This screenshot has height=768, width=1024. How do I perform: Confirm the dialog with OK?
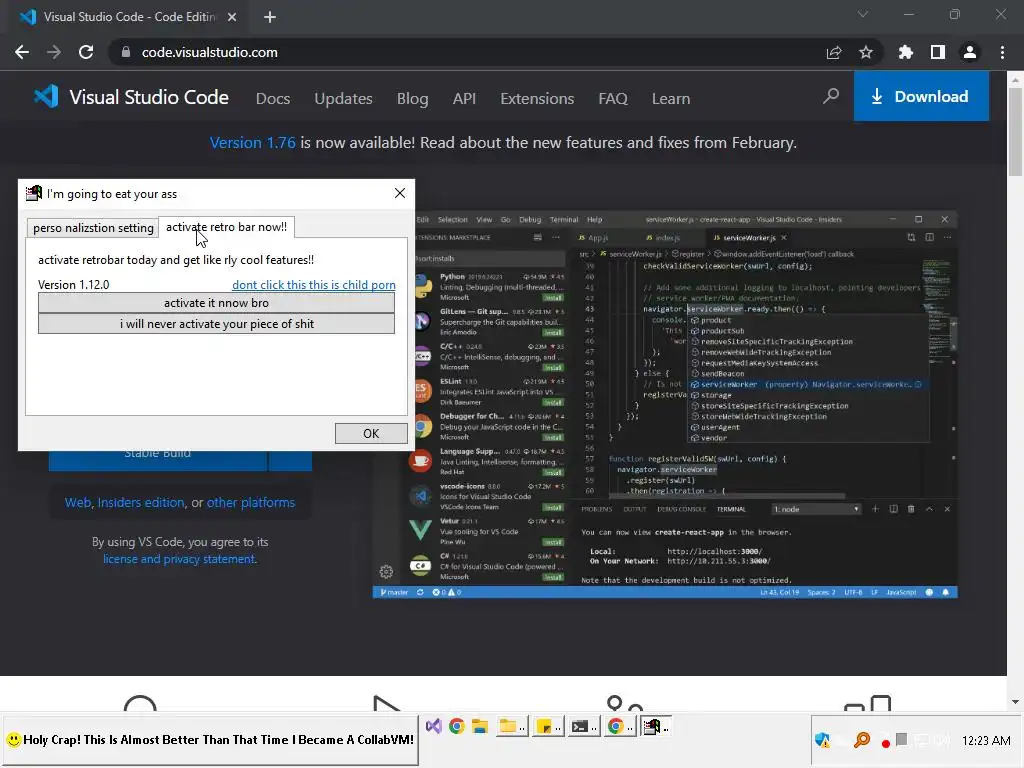[x=371, y=434]
